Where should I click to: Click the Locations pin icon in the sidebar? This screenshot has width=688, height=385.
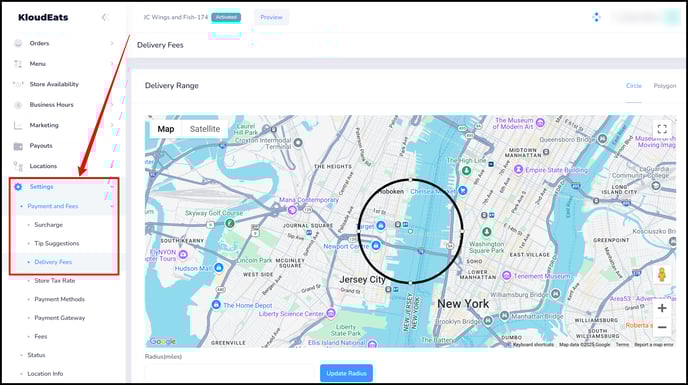coord(18,166)
